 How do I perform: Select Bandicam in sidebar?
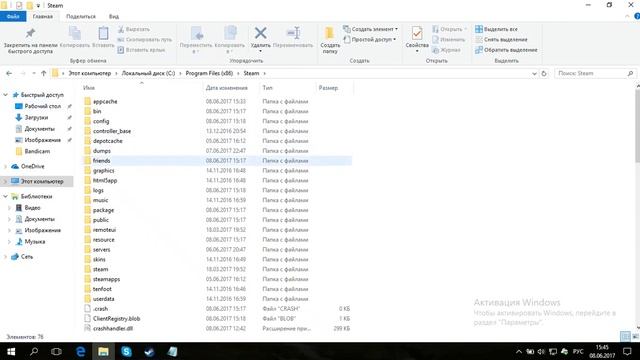point(37,151)
